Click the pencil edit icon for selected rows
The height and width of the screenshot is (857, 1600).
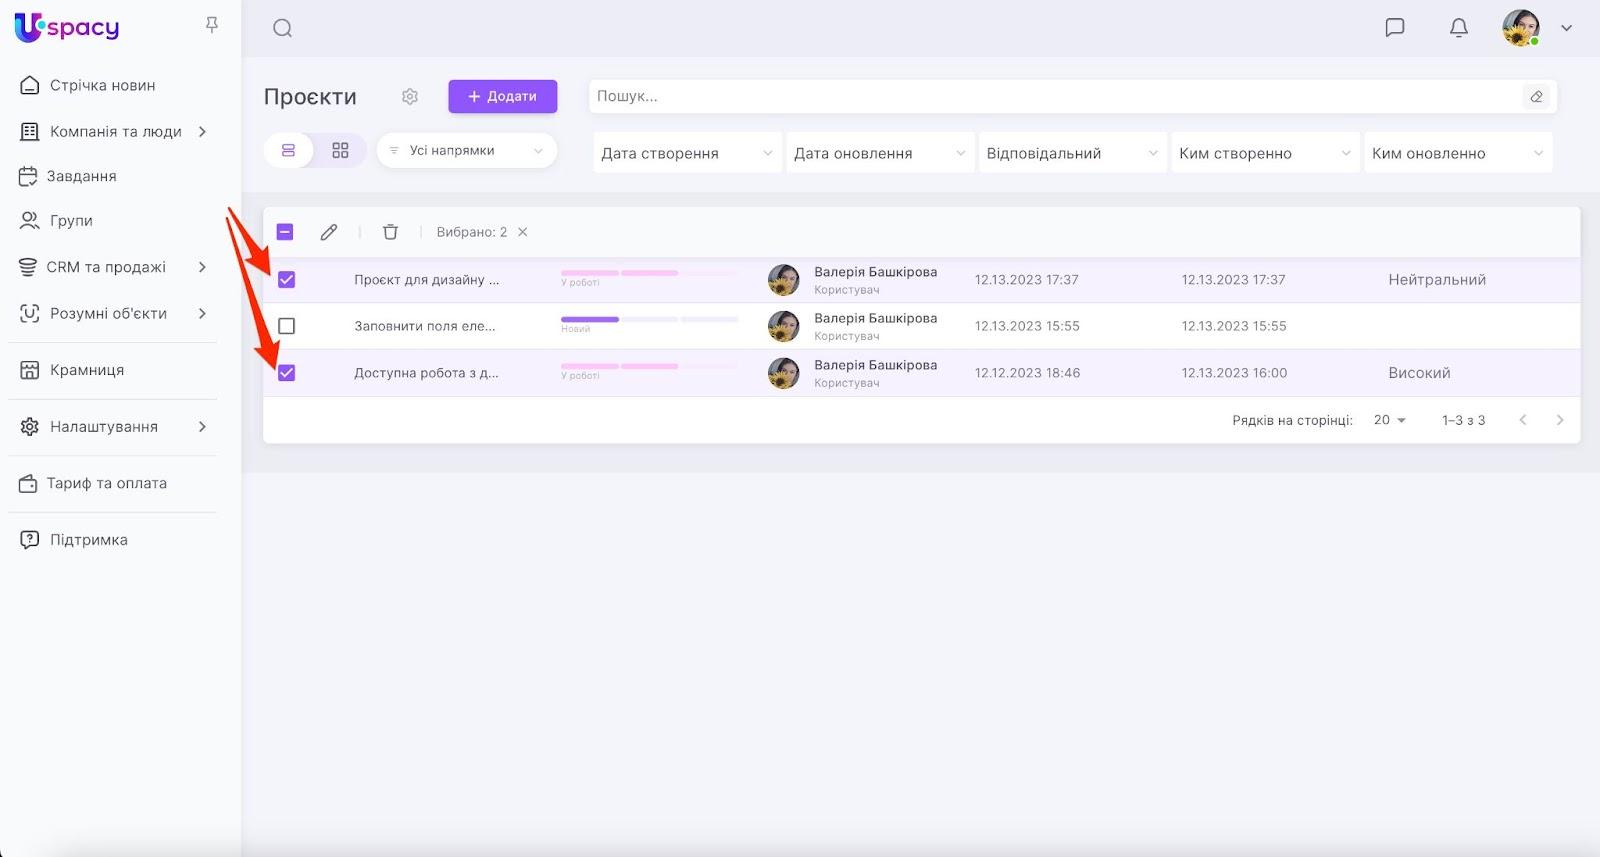click(329, 232)
